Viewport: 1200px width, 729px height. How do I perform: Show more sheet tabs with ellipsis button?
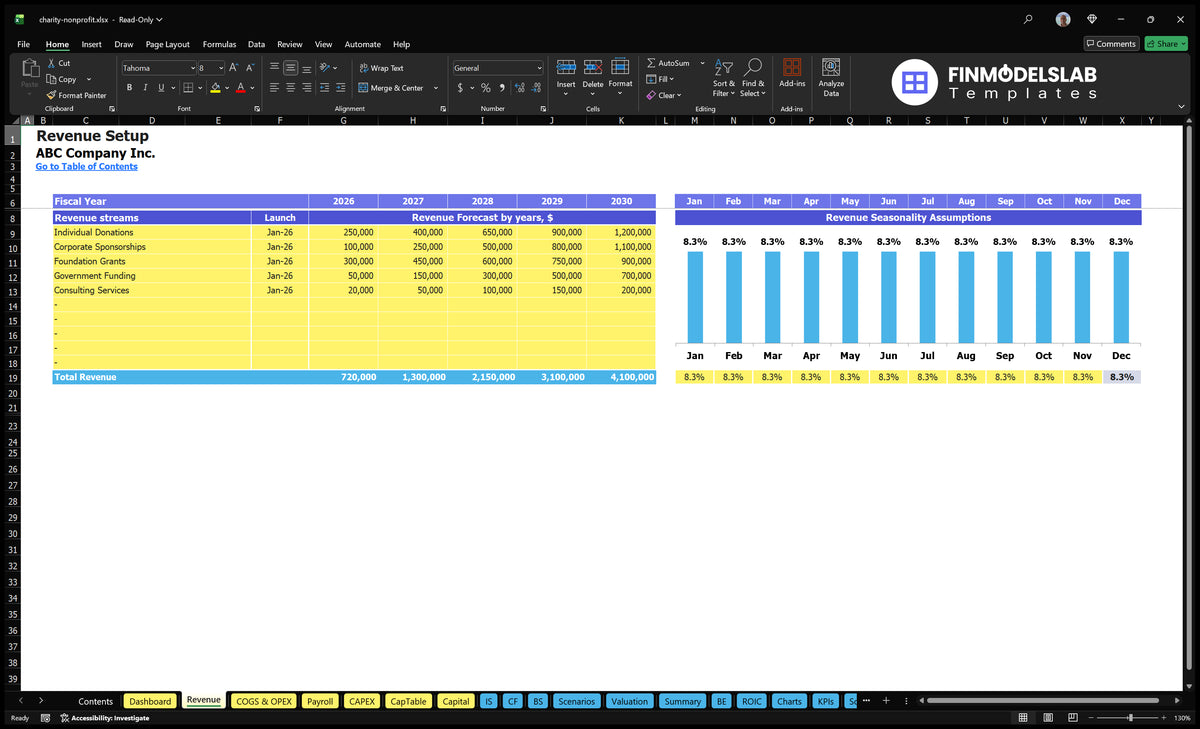click(866, 700)
